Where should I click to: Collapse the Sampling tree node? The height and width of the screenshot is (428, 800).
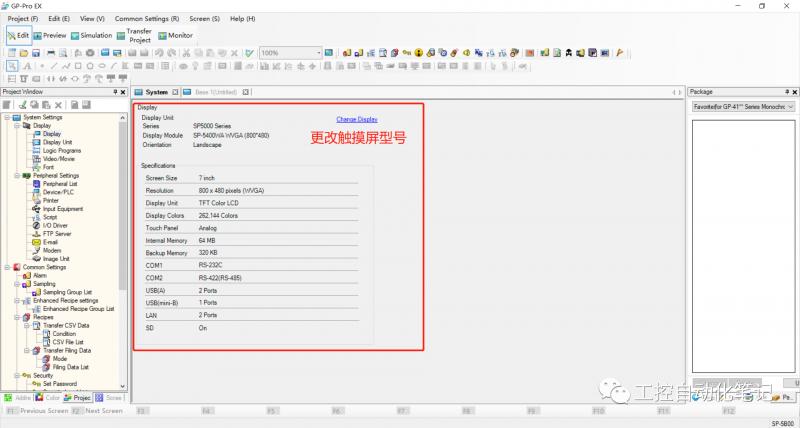click(17, 284)
